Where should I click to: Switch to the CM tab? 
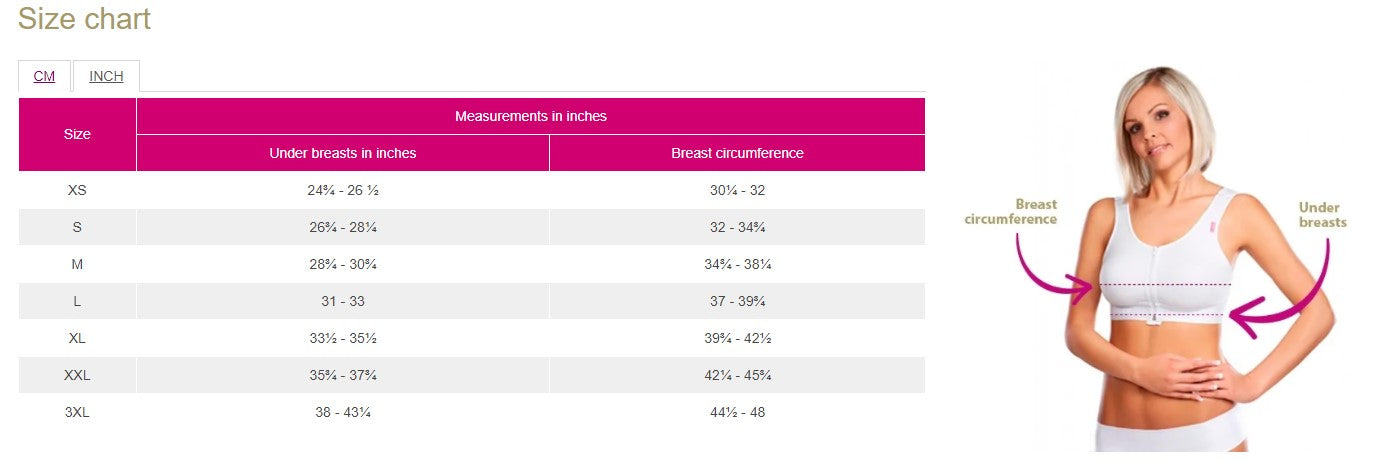44,76
